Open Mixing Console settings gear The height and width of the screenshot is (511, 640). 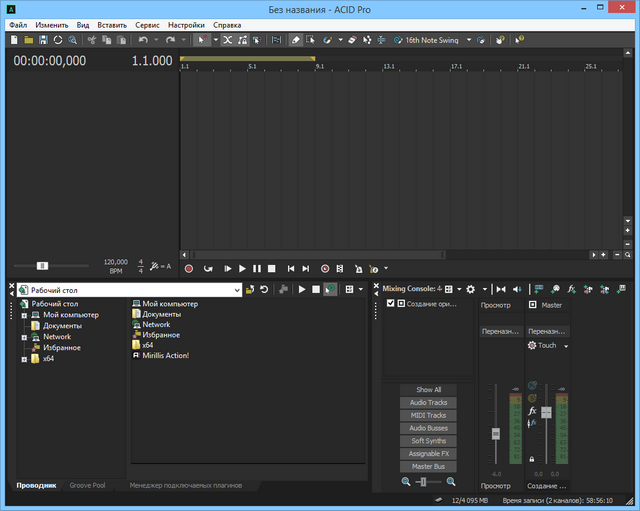[x=470, y=288]
